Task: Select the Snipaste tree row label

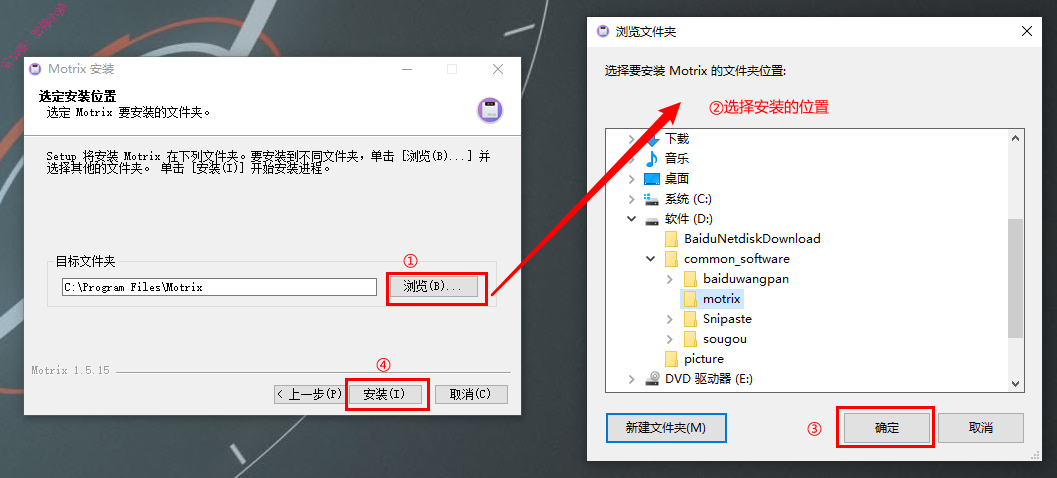Action: pos(727,319)
